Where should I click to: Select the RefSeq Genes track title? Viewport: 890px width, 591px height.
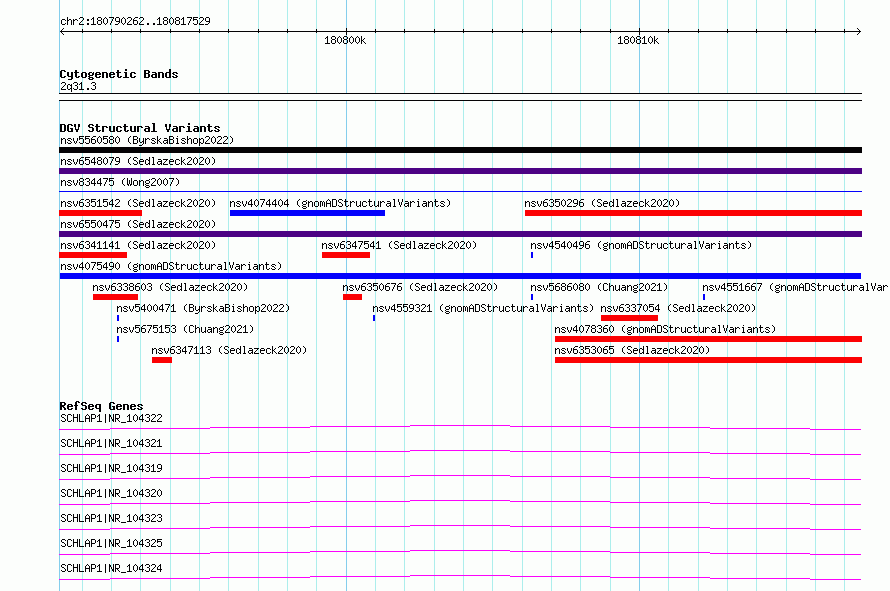(x=102, y=406)
